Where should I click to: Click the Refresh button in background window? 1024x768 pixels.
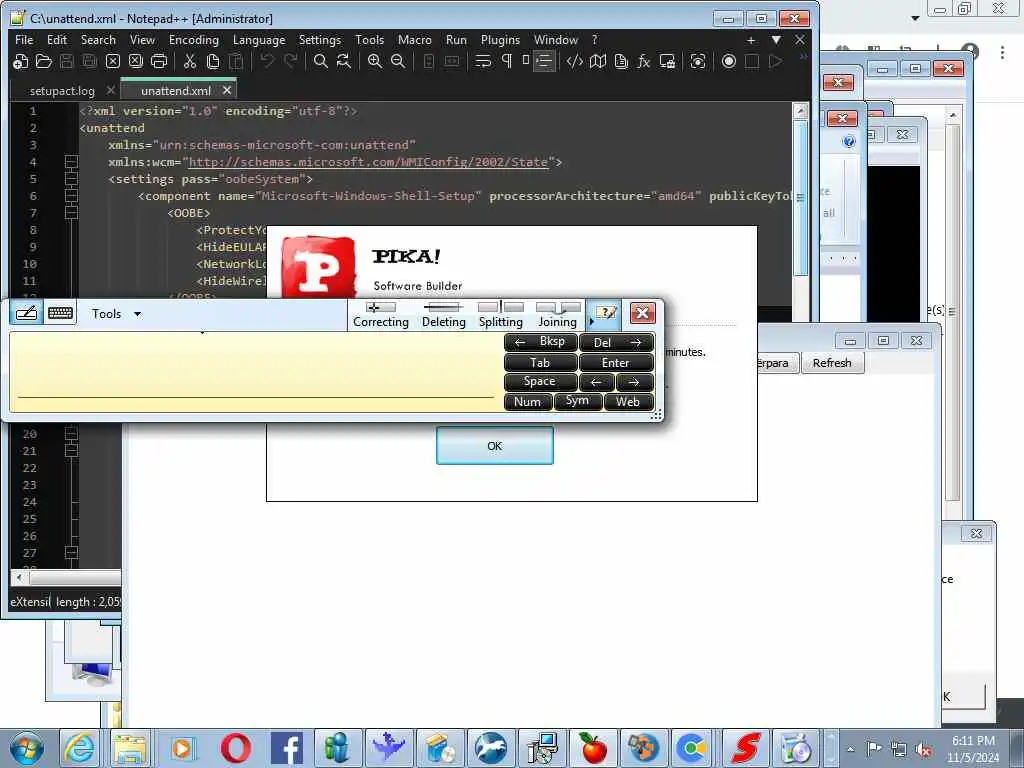tap(833, 363)
